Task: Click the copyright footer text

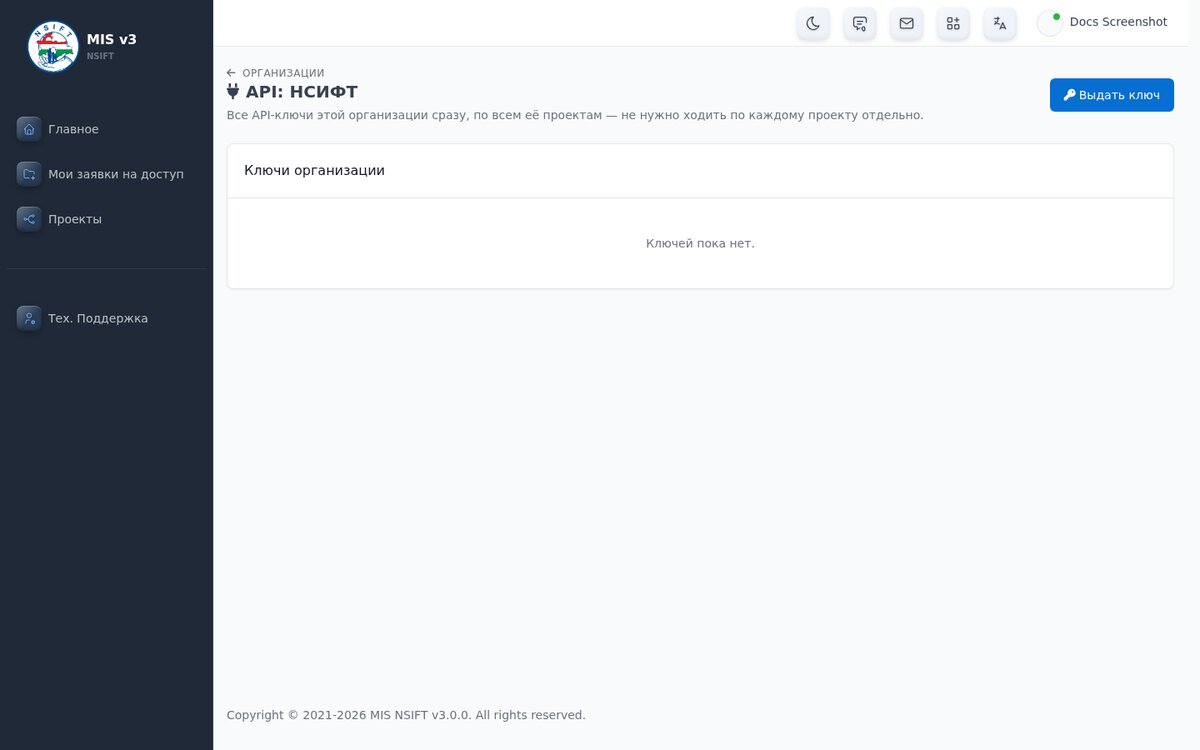Action: pos(406,715)
